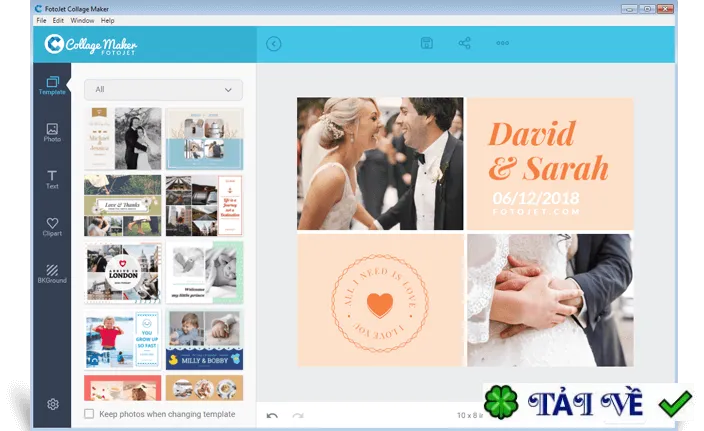Screen dimensions: 704x431
Task: Choose the pink food template thumbnail
Action: (123, 388)
